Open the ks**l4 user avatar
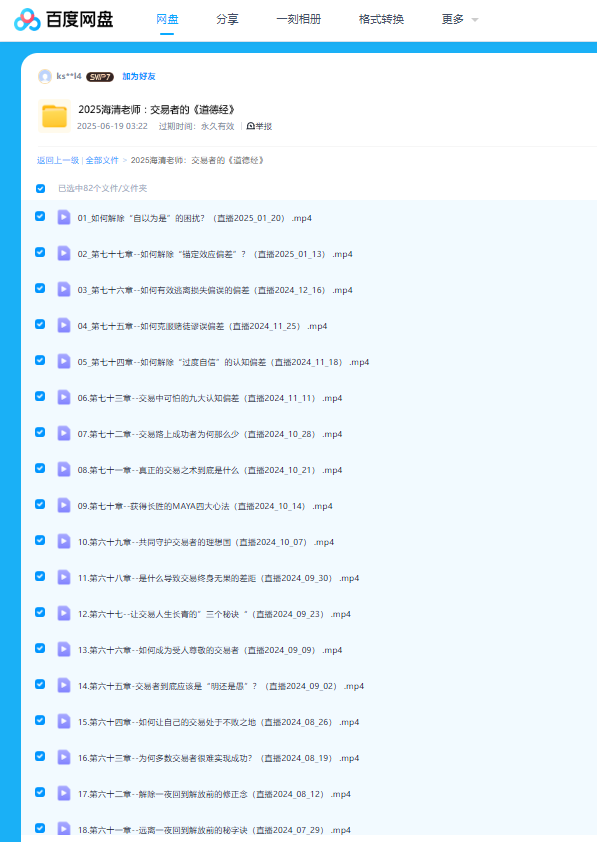Image resolution: width=597 pixels, height=842 pixels. [45, 77]
